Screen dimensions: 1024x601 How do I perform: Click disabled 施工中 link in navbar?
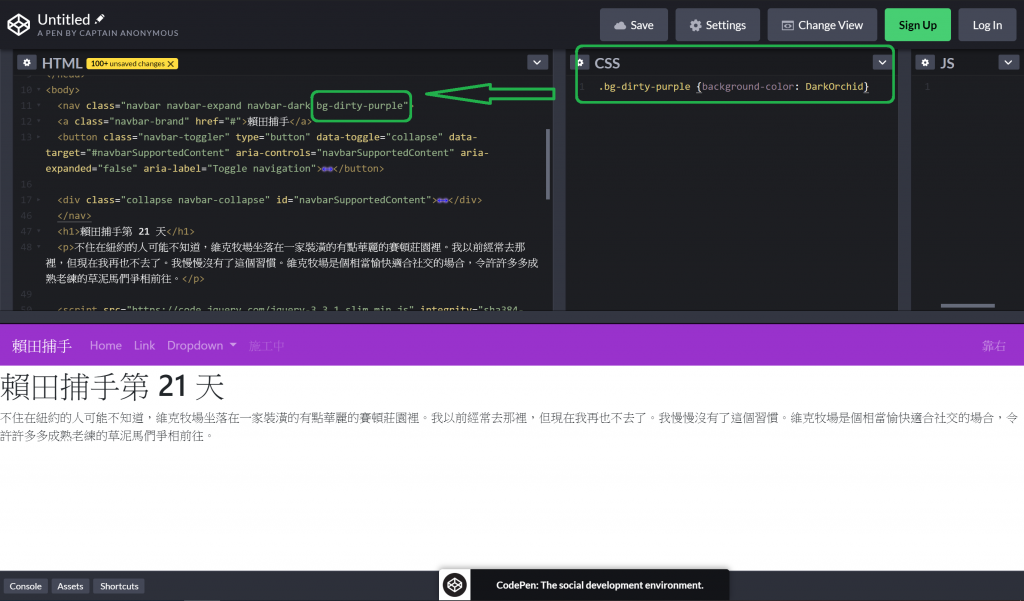point(266,346)
